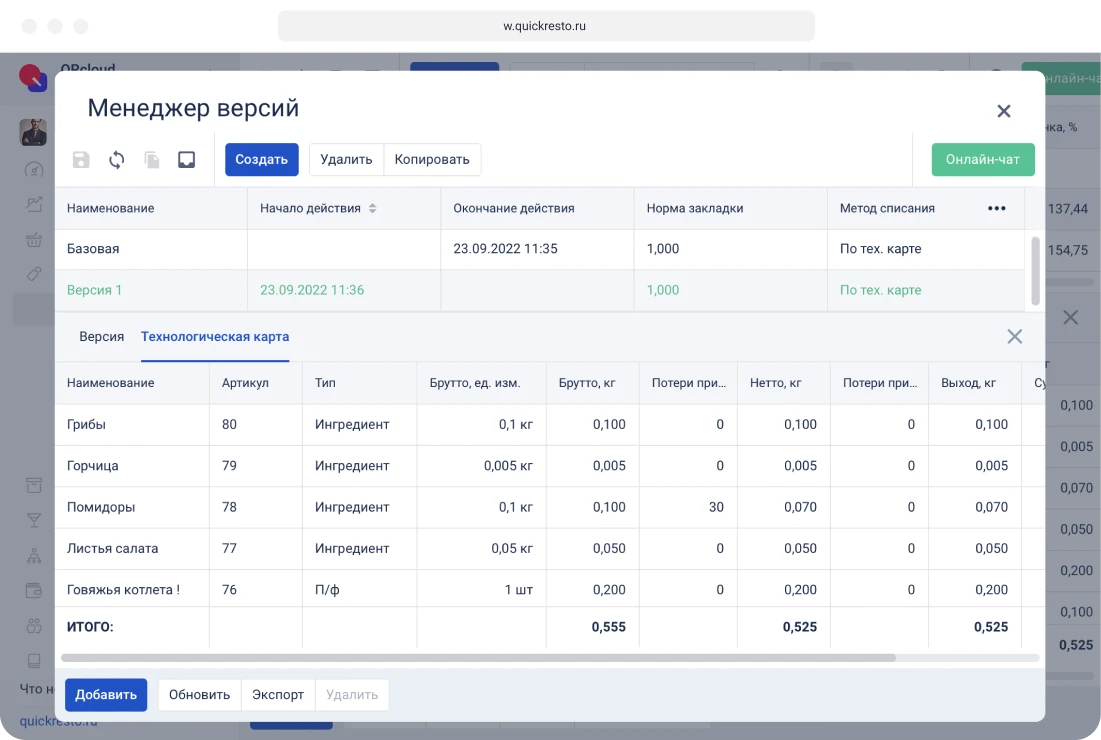Select the Базовая version row

[x=93, y=249]
